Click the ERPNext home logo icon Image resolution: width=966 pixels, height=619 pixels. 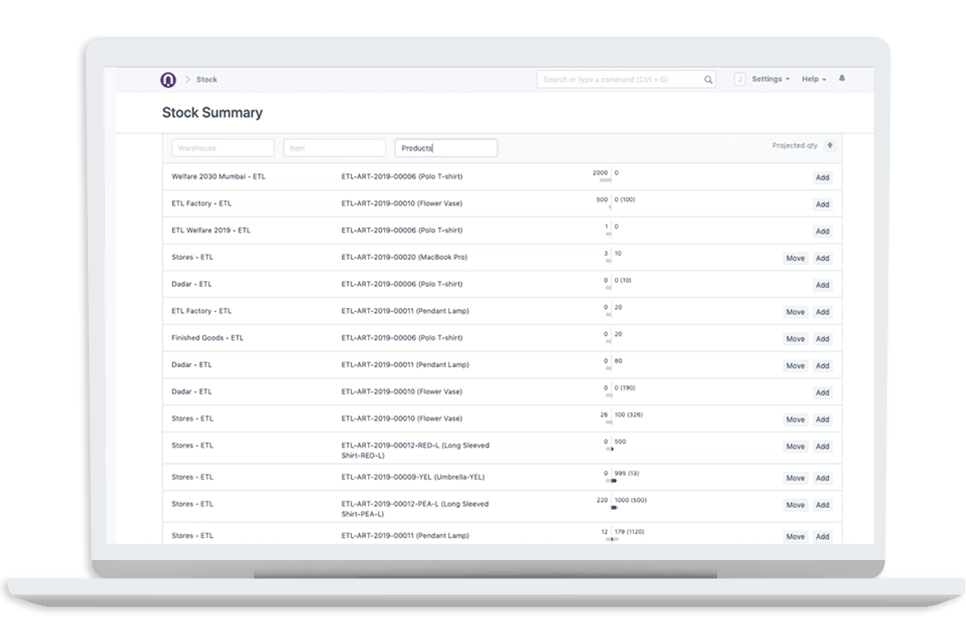coord(168,80)
